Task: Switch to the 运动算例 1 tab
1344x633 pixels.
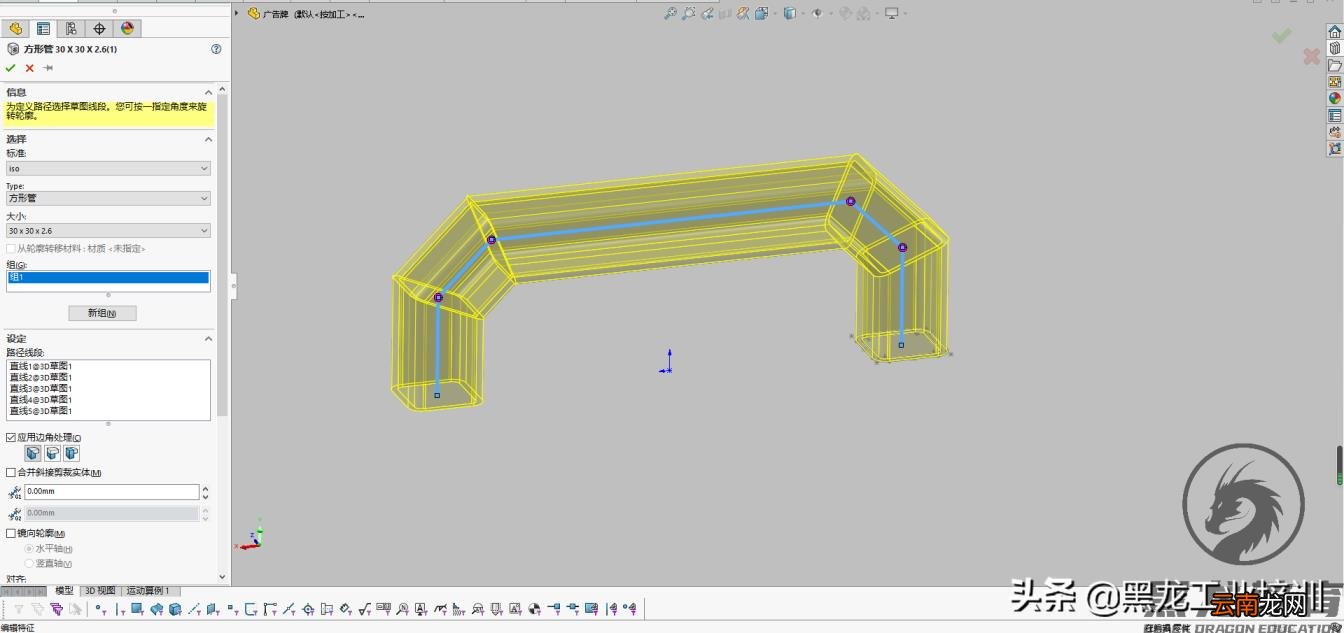Action: (148, 591)
